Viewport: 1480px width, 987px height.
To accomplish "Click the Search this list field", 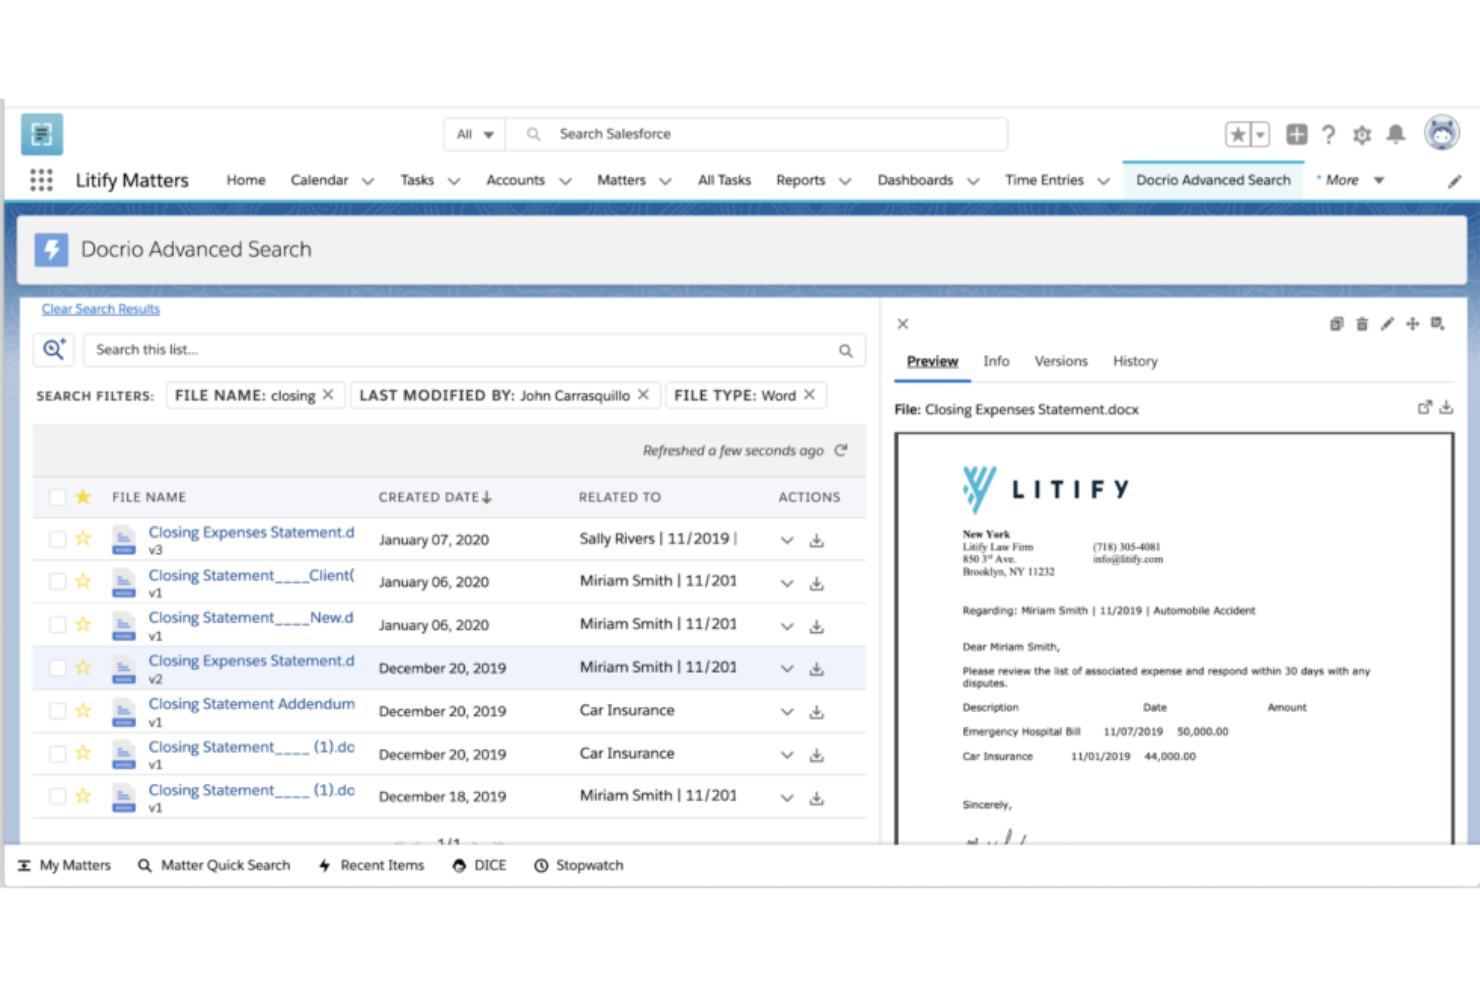I will [x=474, y=350].
